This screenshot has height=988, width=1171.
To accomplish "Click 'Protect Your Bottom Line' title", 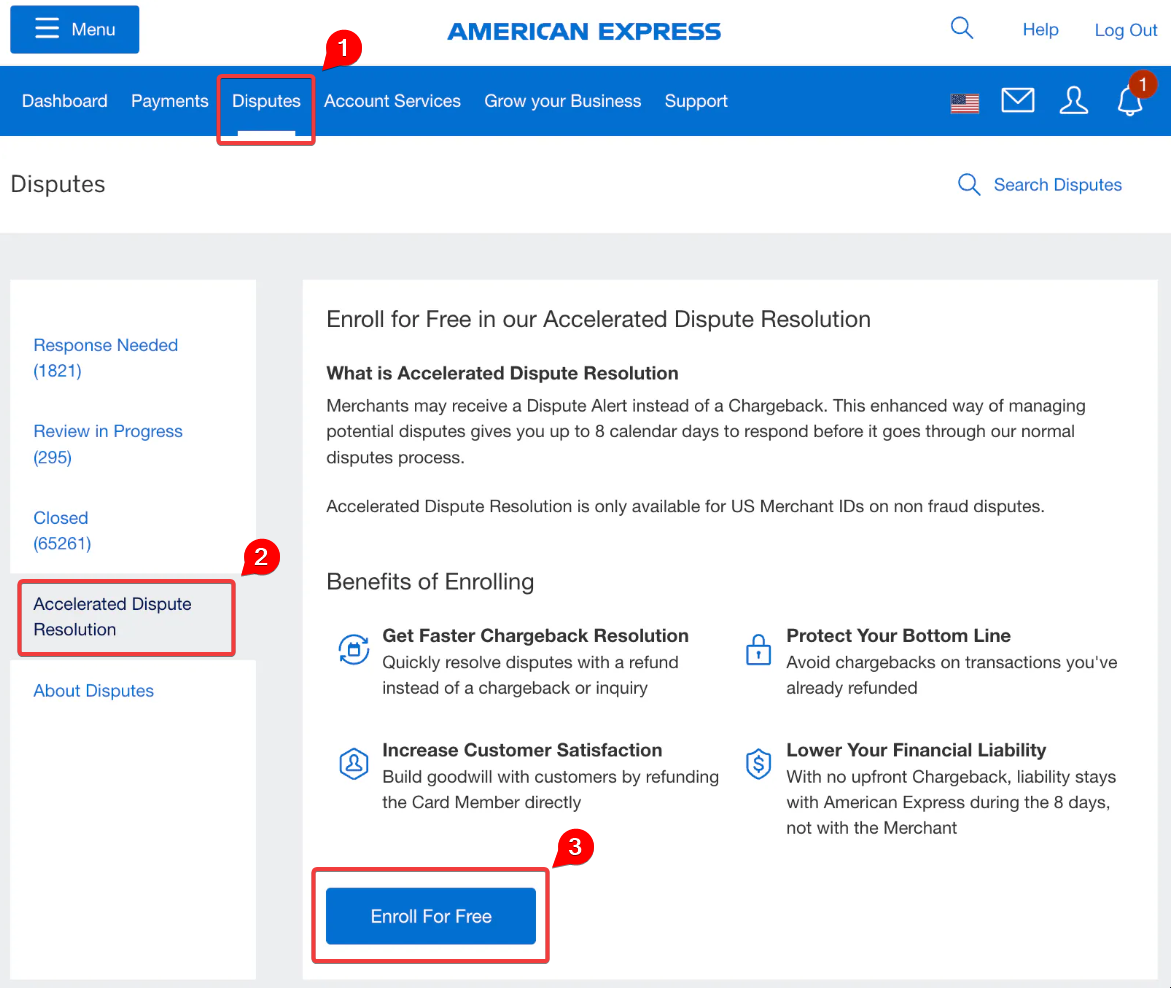I will coord(898,636).
